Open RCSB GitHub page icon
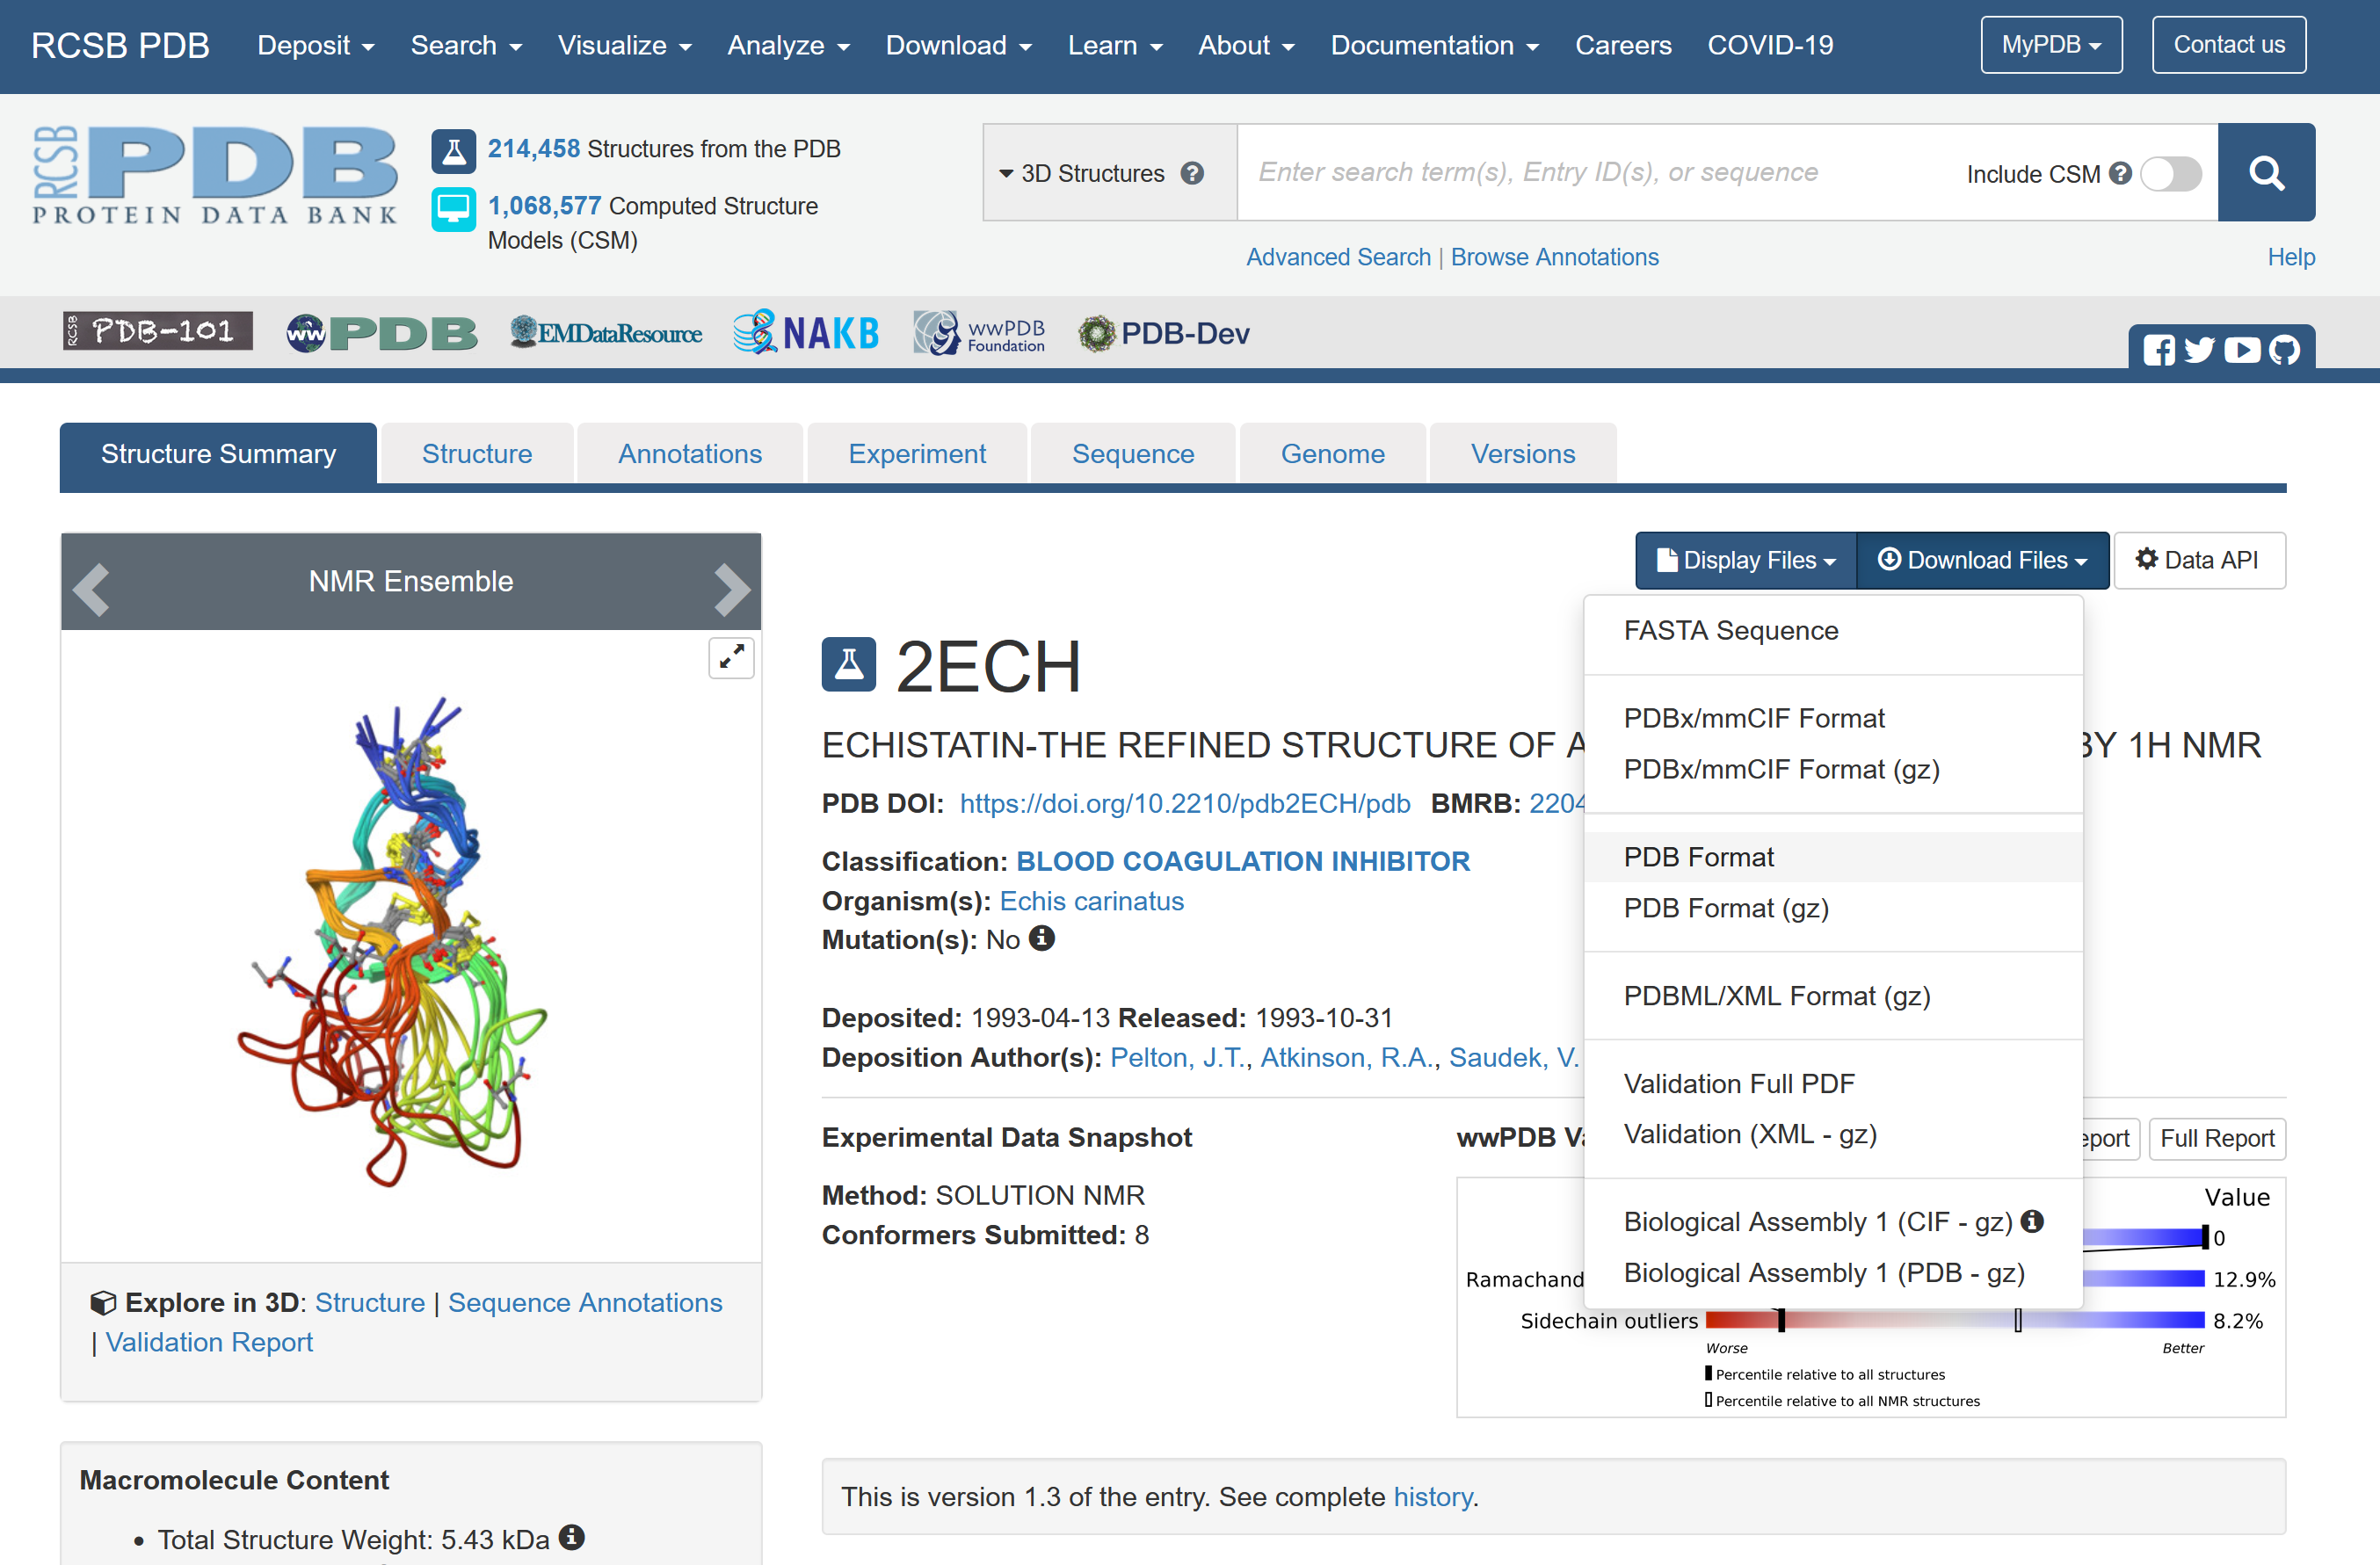 (x=2284, y=350)
